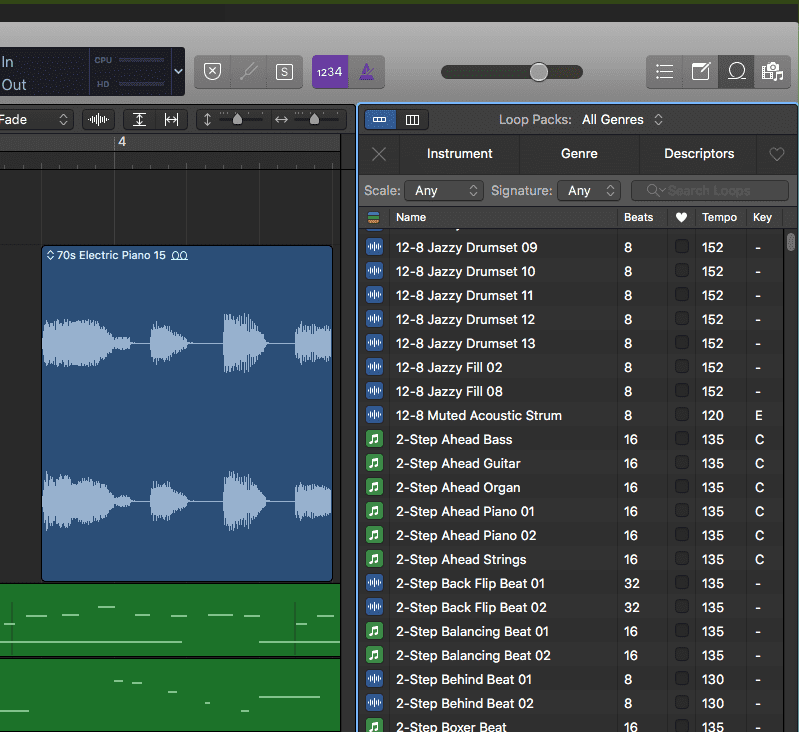Click green loop icon of 2-Step Ahead Bass
The height and width of the screenshot is (732, 799).
[x=375, y=439]
